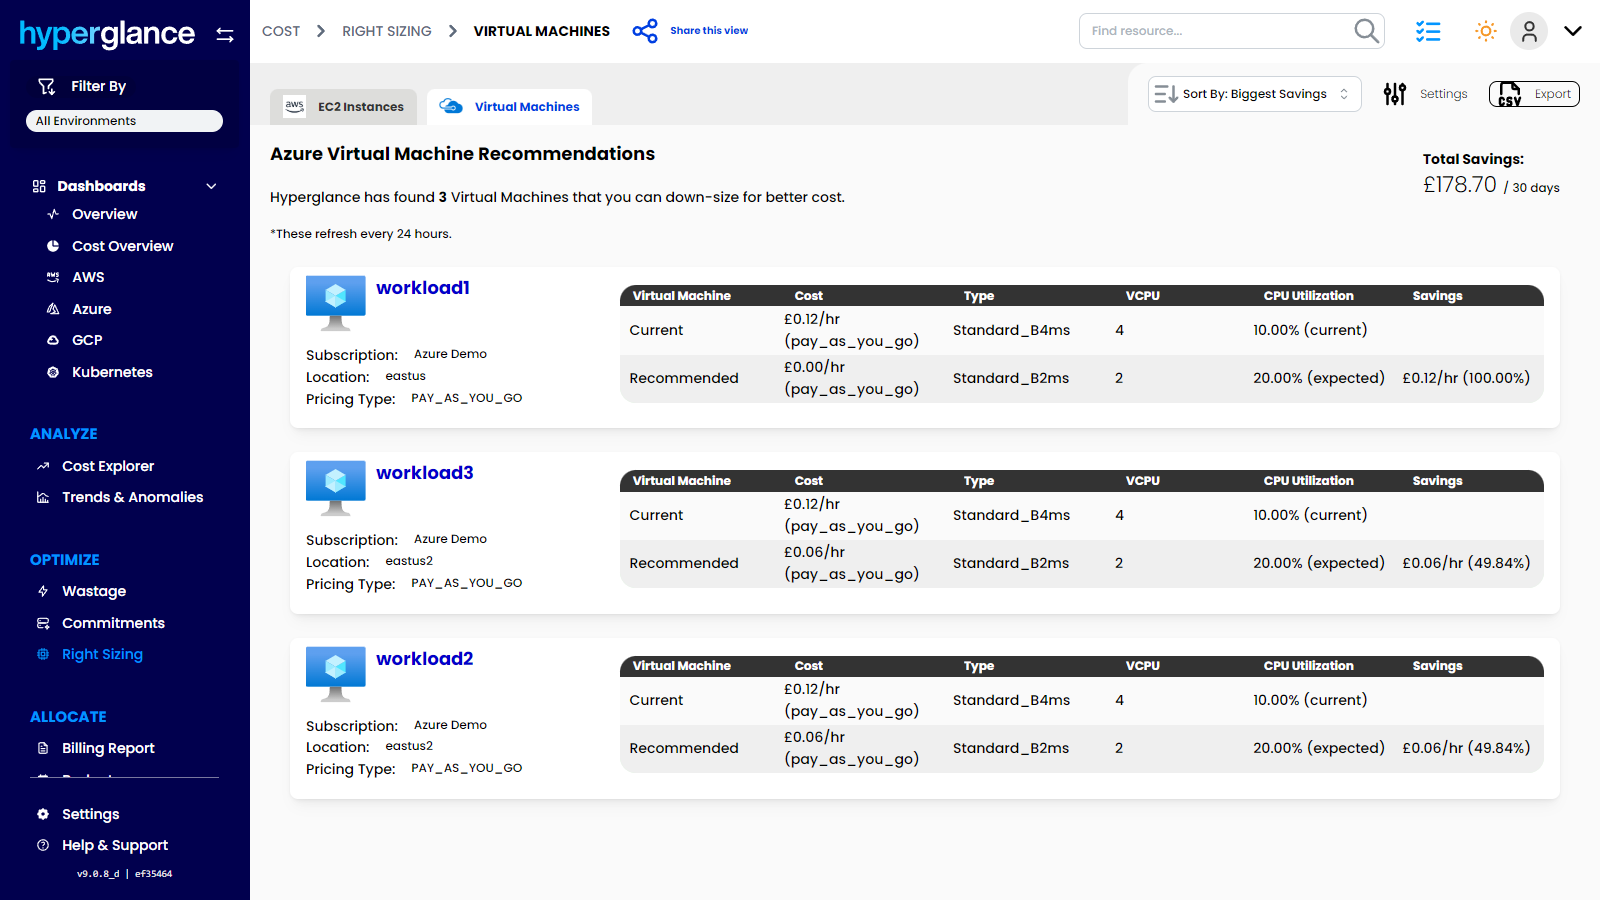Go to Right Sizing breadcrumb
Viewport: 1600px width, 900px height.
pyautogui.click(x=387, y=31)
